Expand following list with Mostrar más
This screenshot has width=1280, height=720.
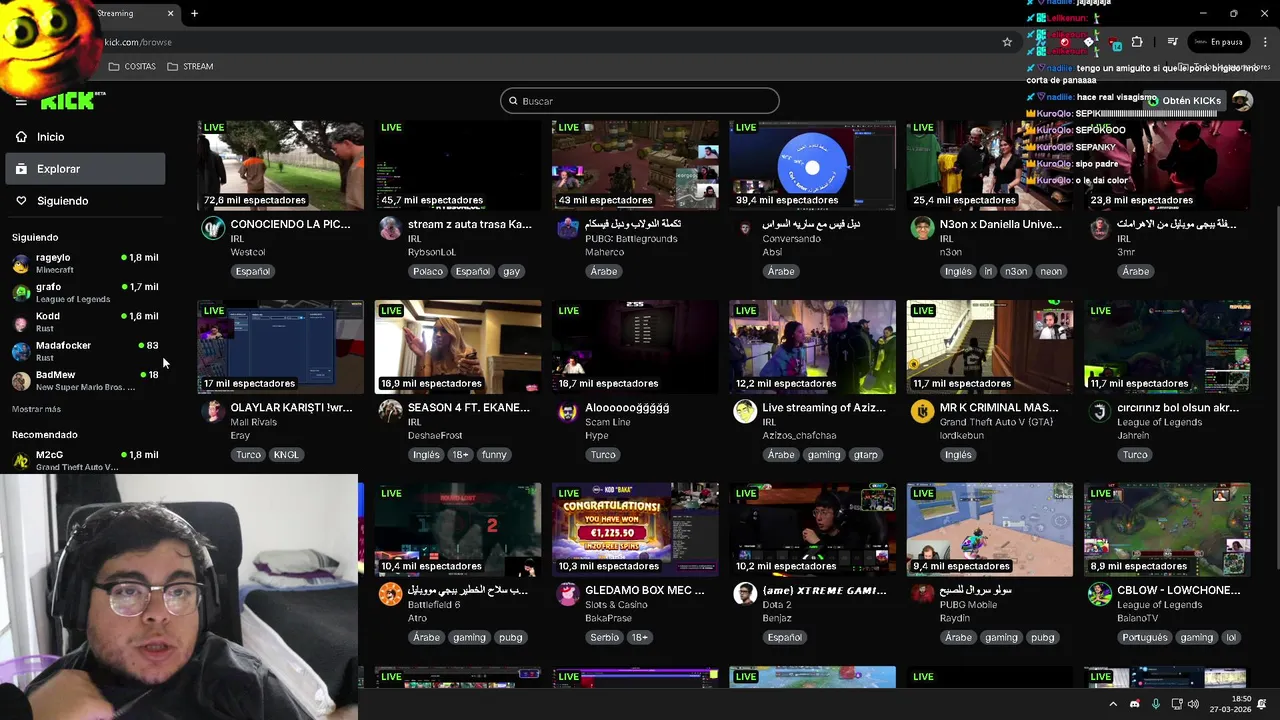click(x=36, y=409)
